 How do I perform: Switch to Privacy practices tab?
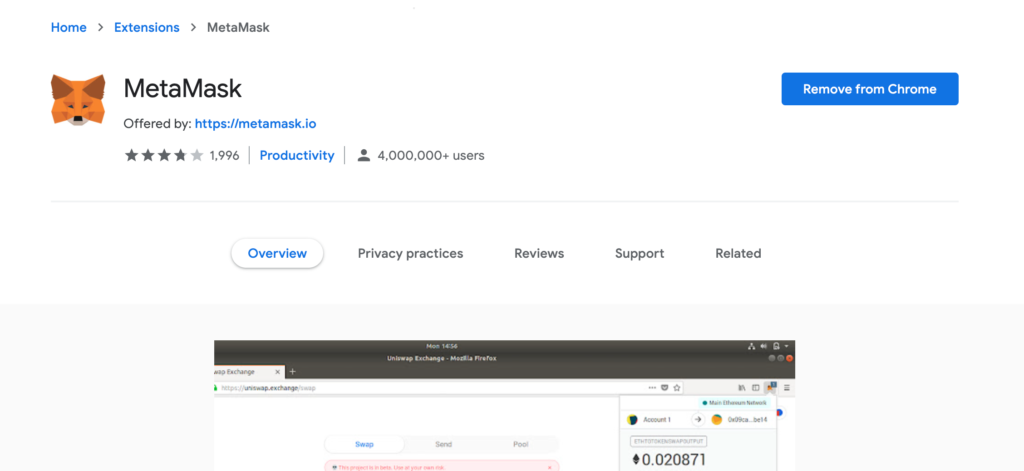[411, 253]
